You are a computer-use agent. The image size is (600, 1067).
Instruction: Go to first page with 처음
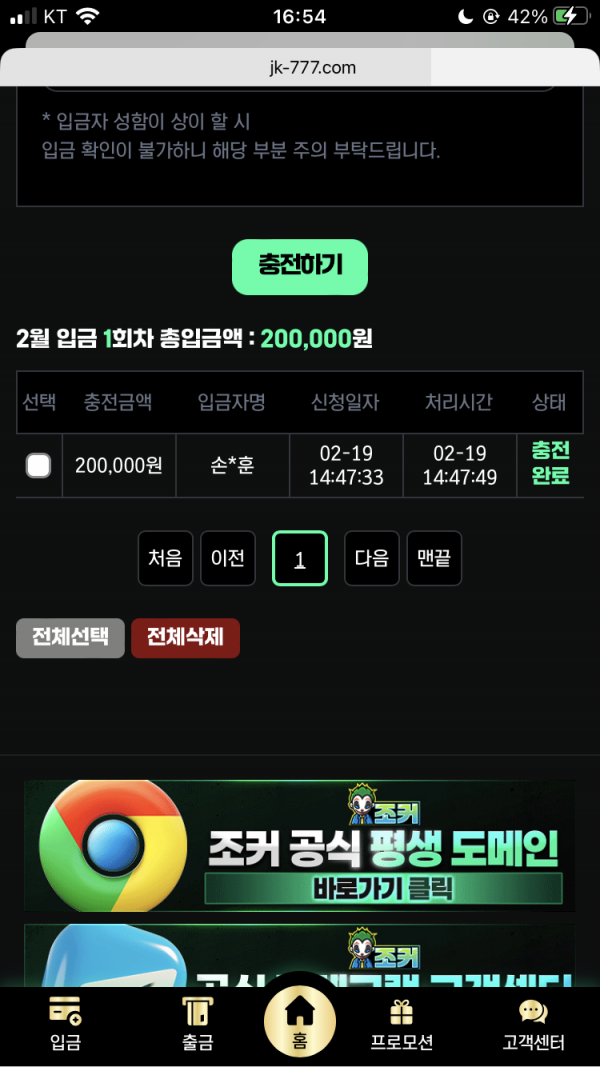pyautogui.click(x=165, y=558)
